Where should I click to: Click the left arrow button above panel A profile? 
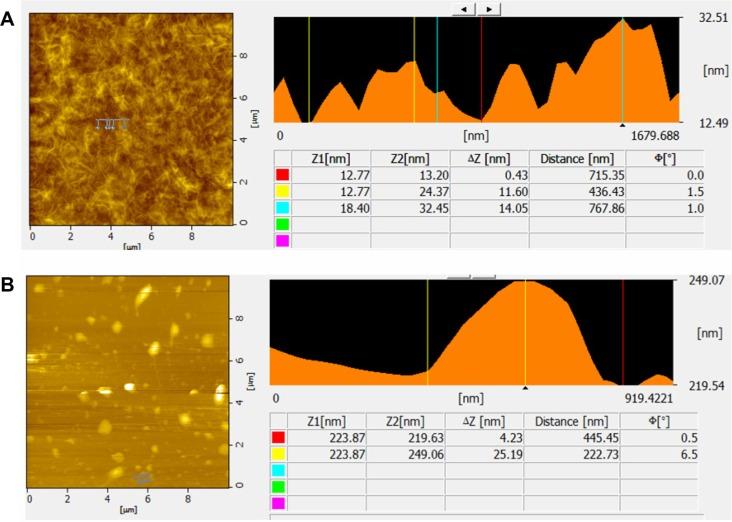click(465, 8)
